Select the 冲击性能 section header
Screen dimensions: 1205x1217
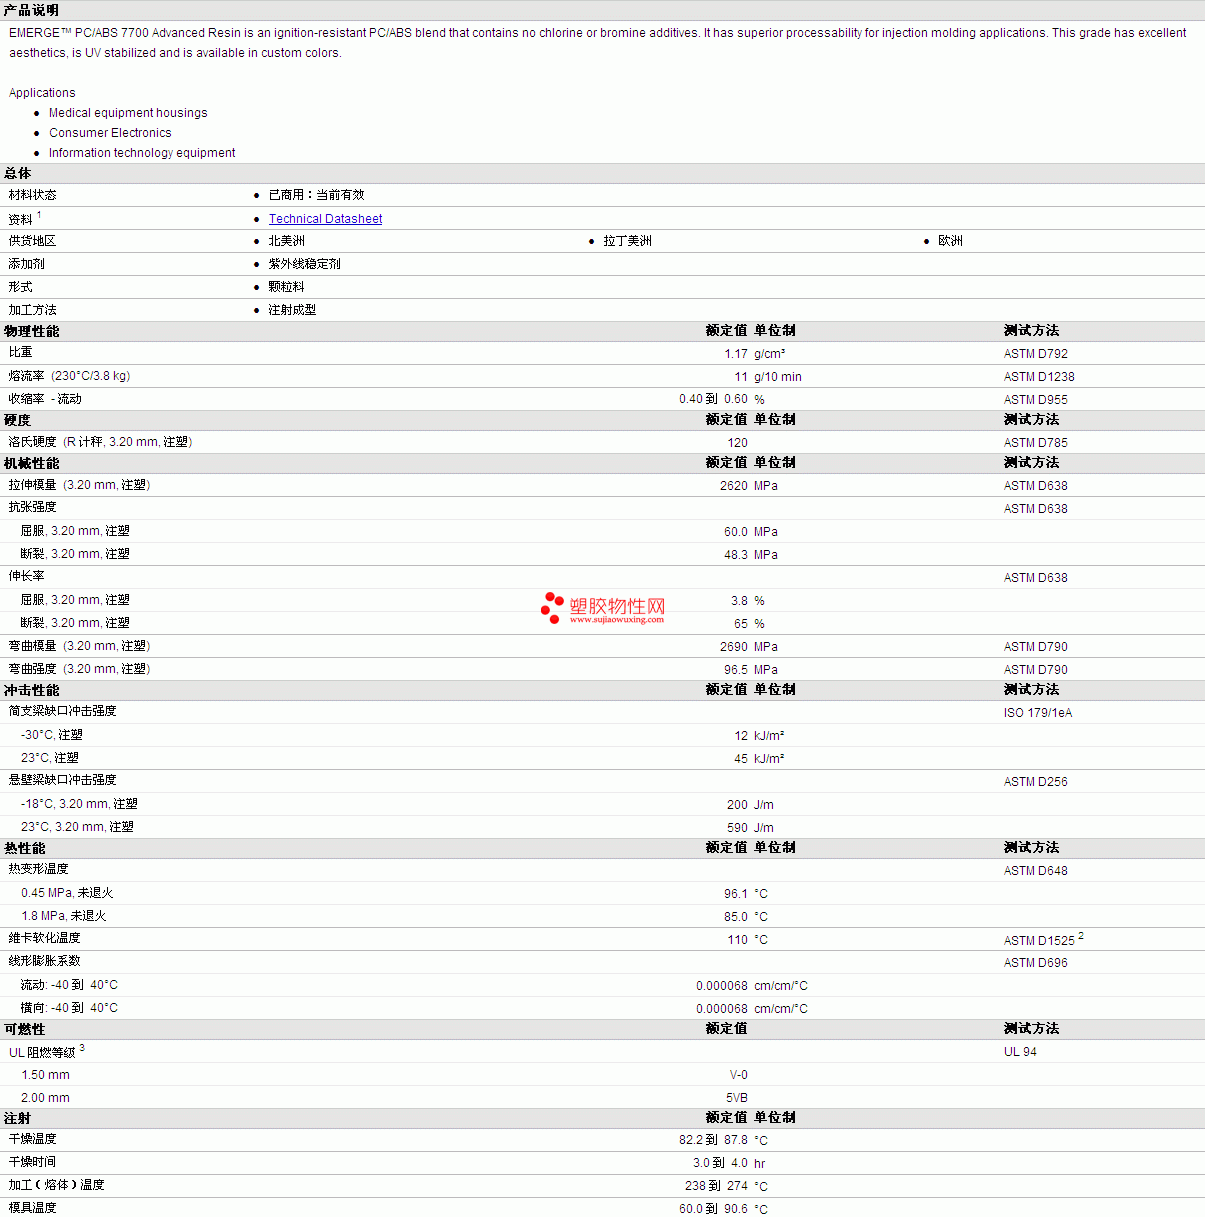coord(31,690)
